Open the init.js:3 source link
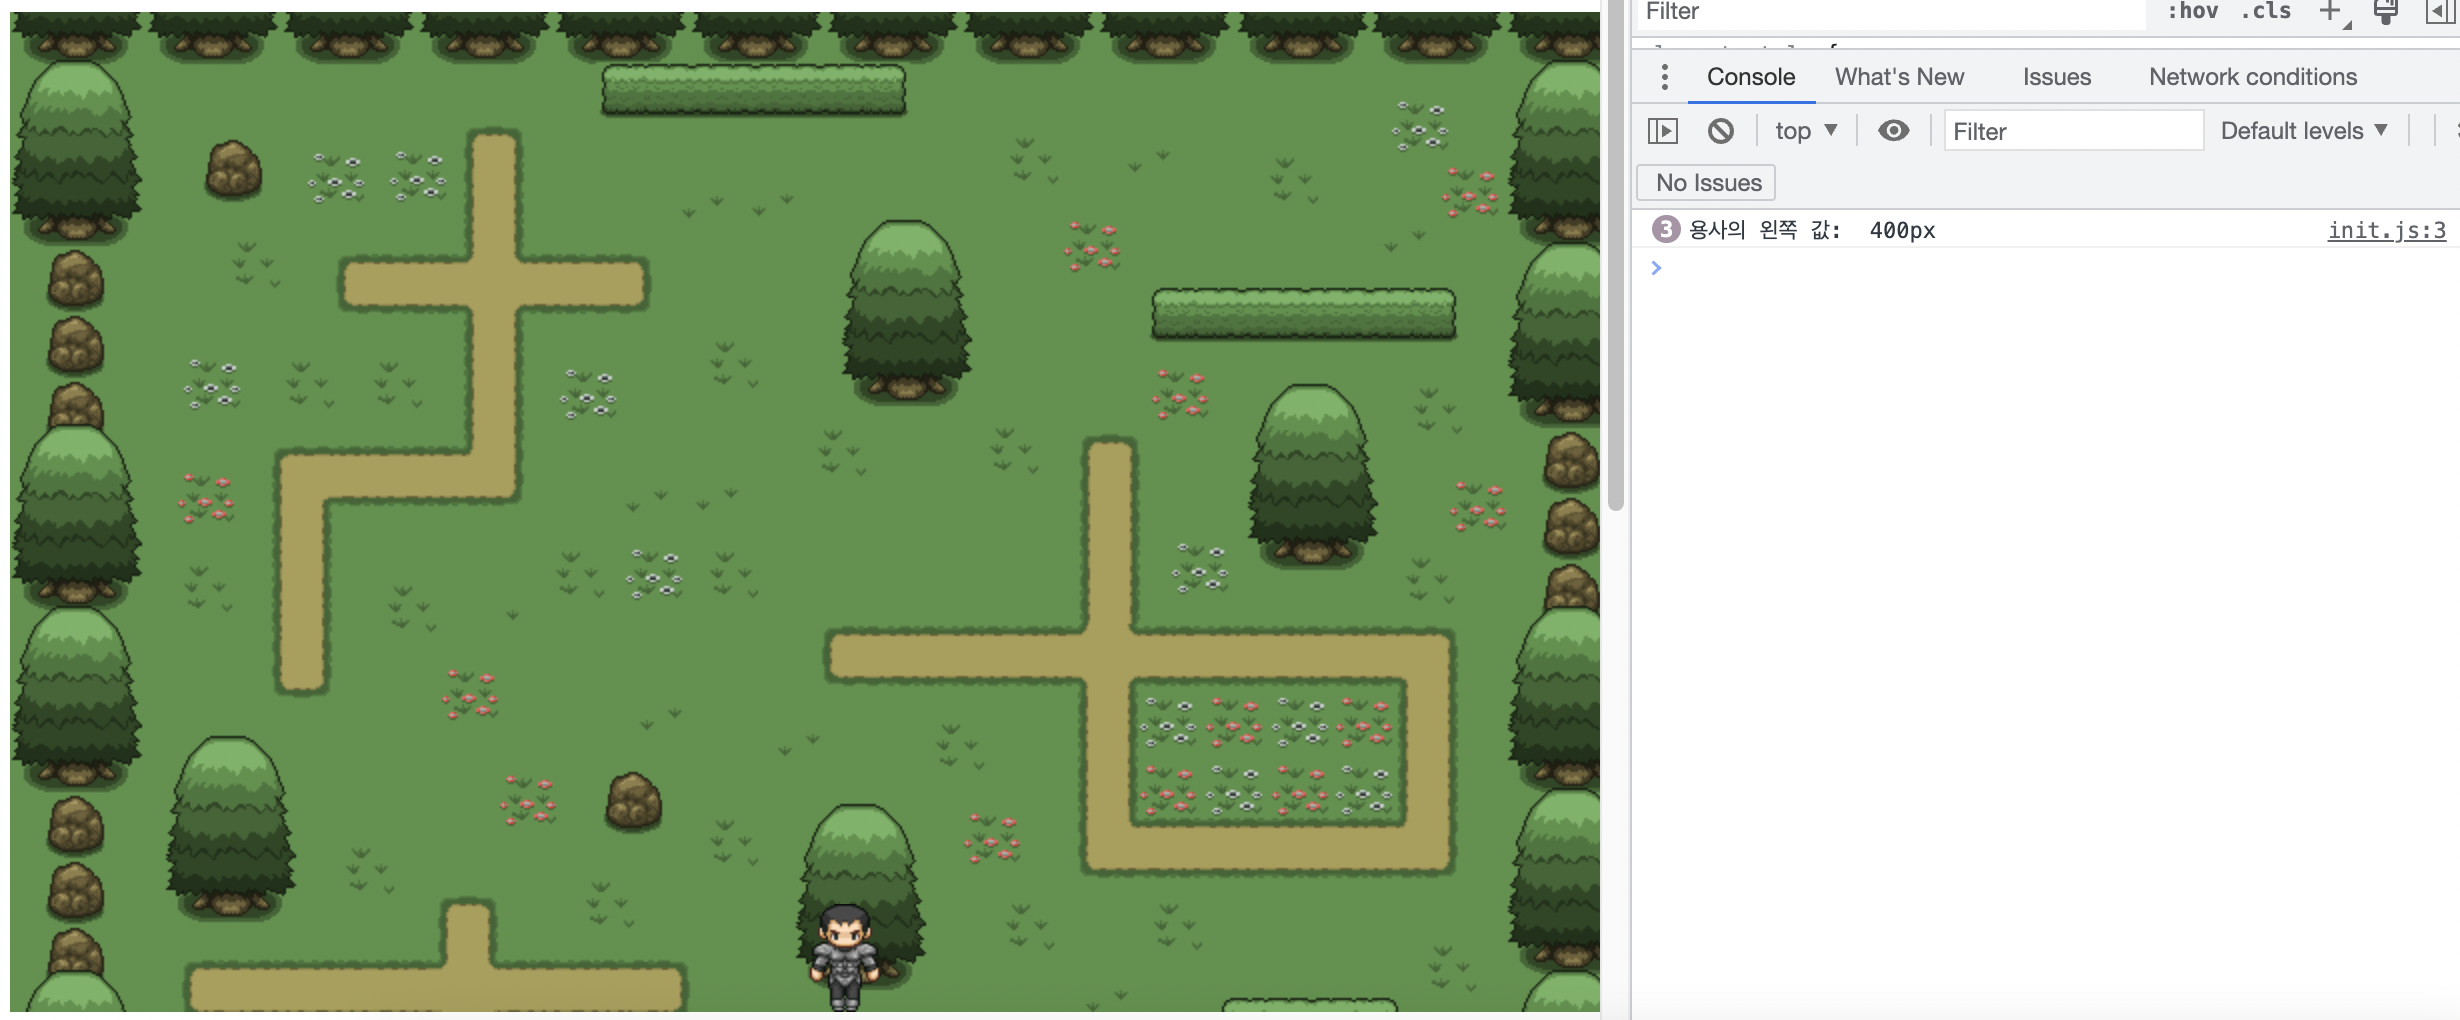 [2386, 230]
